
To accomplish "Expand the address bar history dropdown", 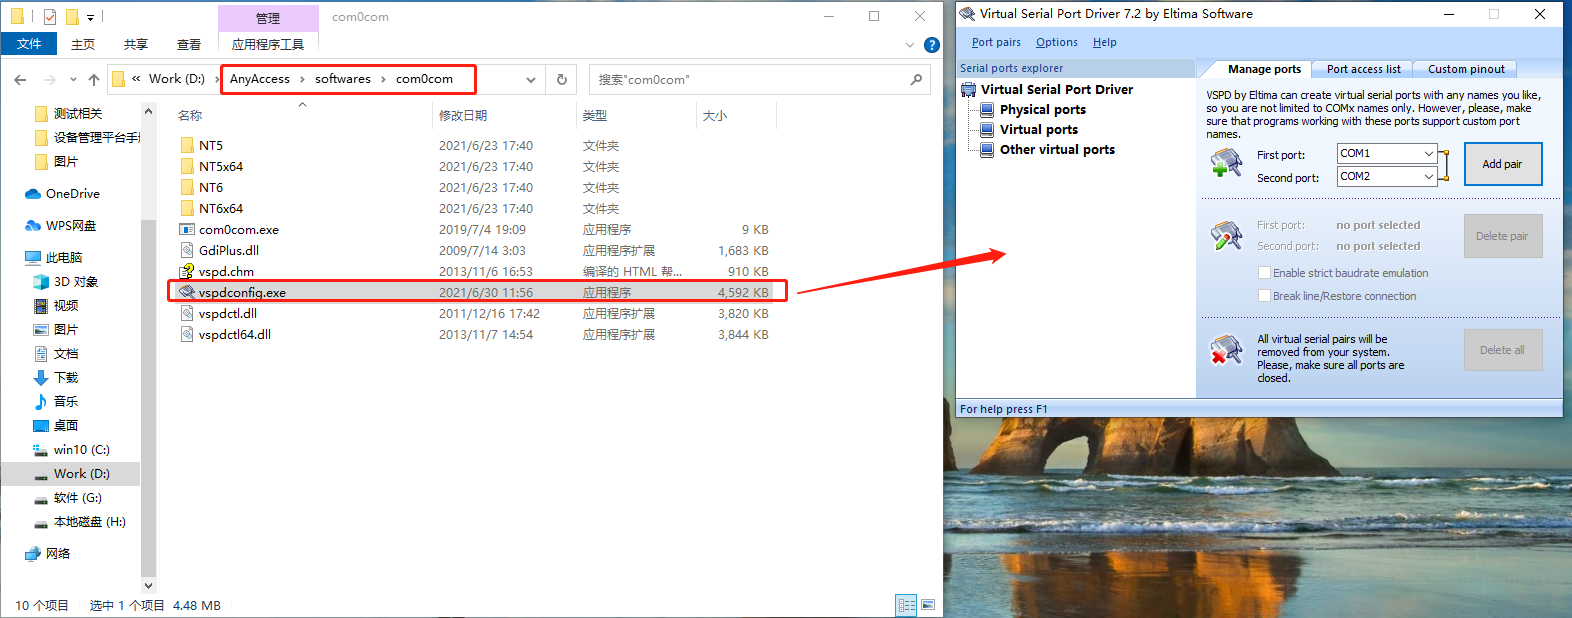I will [531, 79].
